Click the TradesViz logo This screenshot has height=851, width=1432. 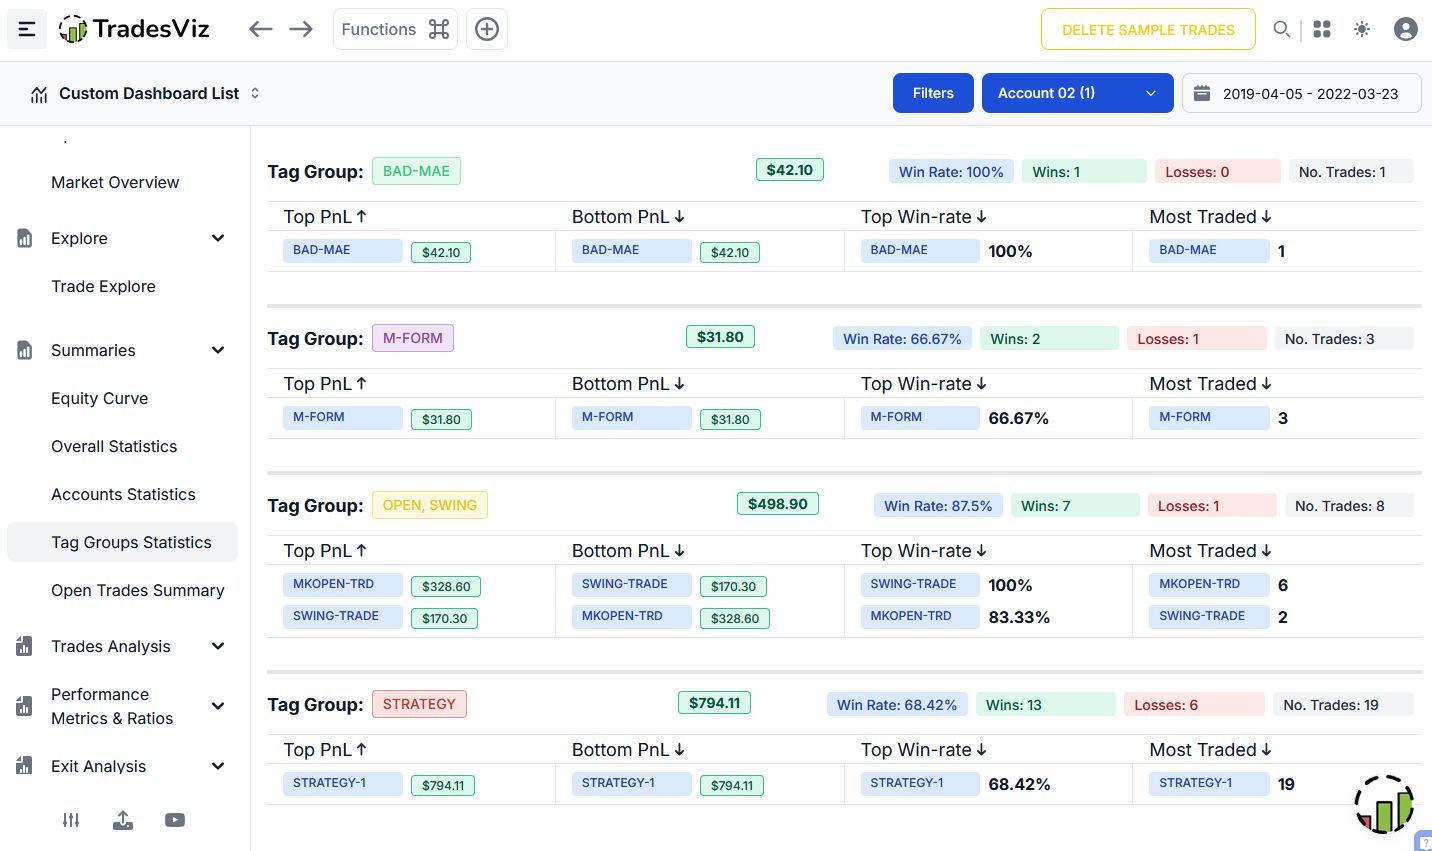pyautogui.click(x=134, y=29)
